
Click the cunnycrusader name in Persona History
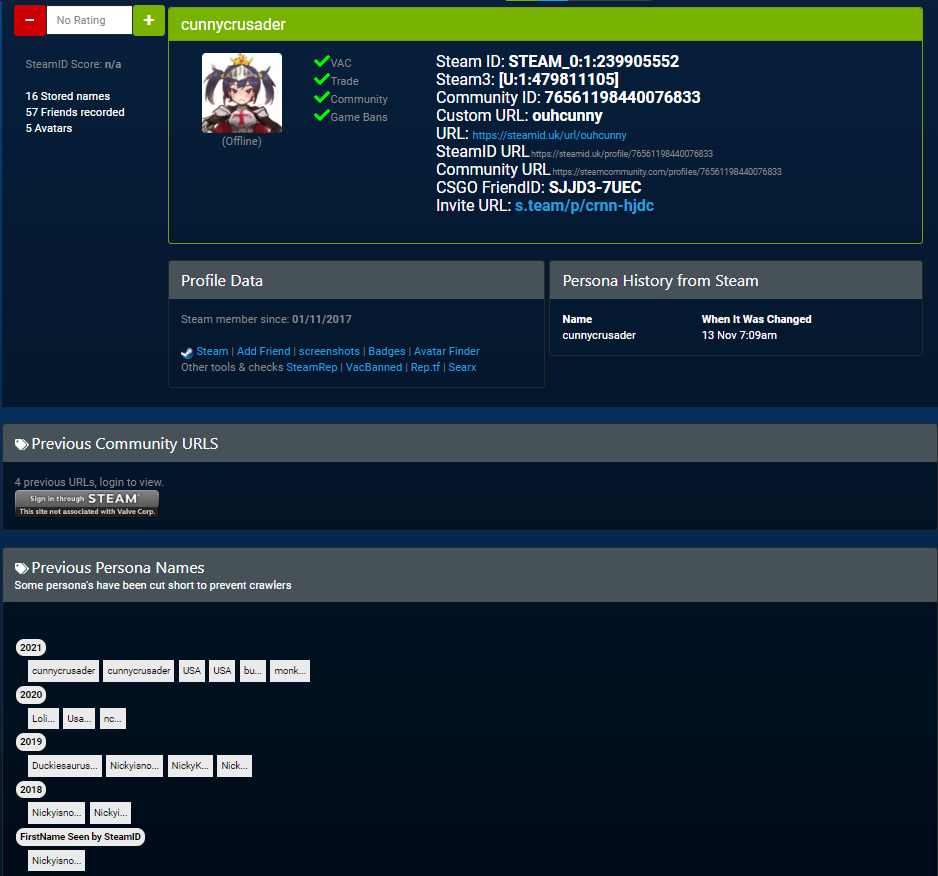[599, 336]
